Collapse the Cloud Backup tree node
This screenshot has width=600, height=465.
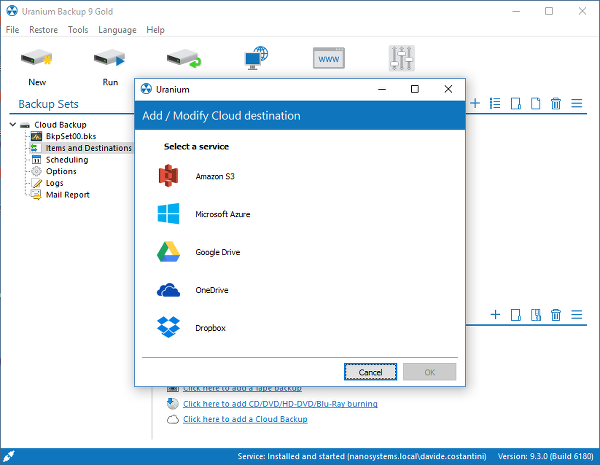(x=13, y=124)
